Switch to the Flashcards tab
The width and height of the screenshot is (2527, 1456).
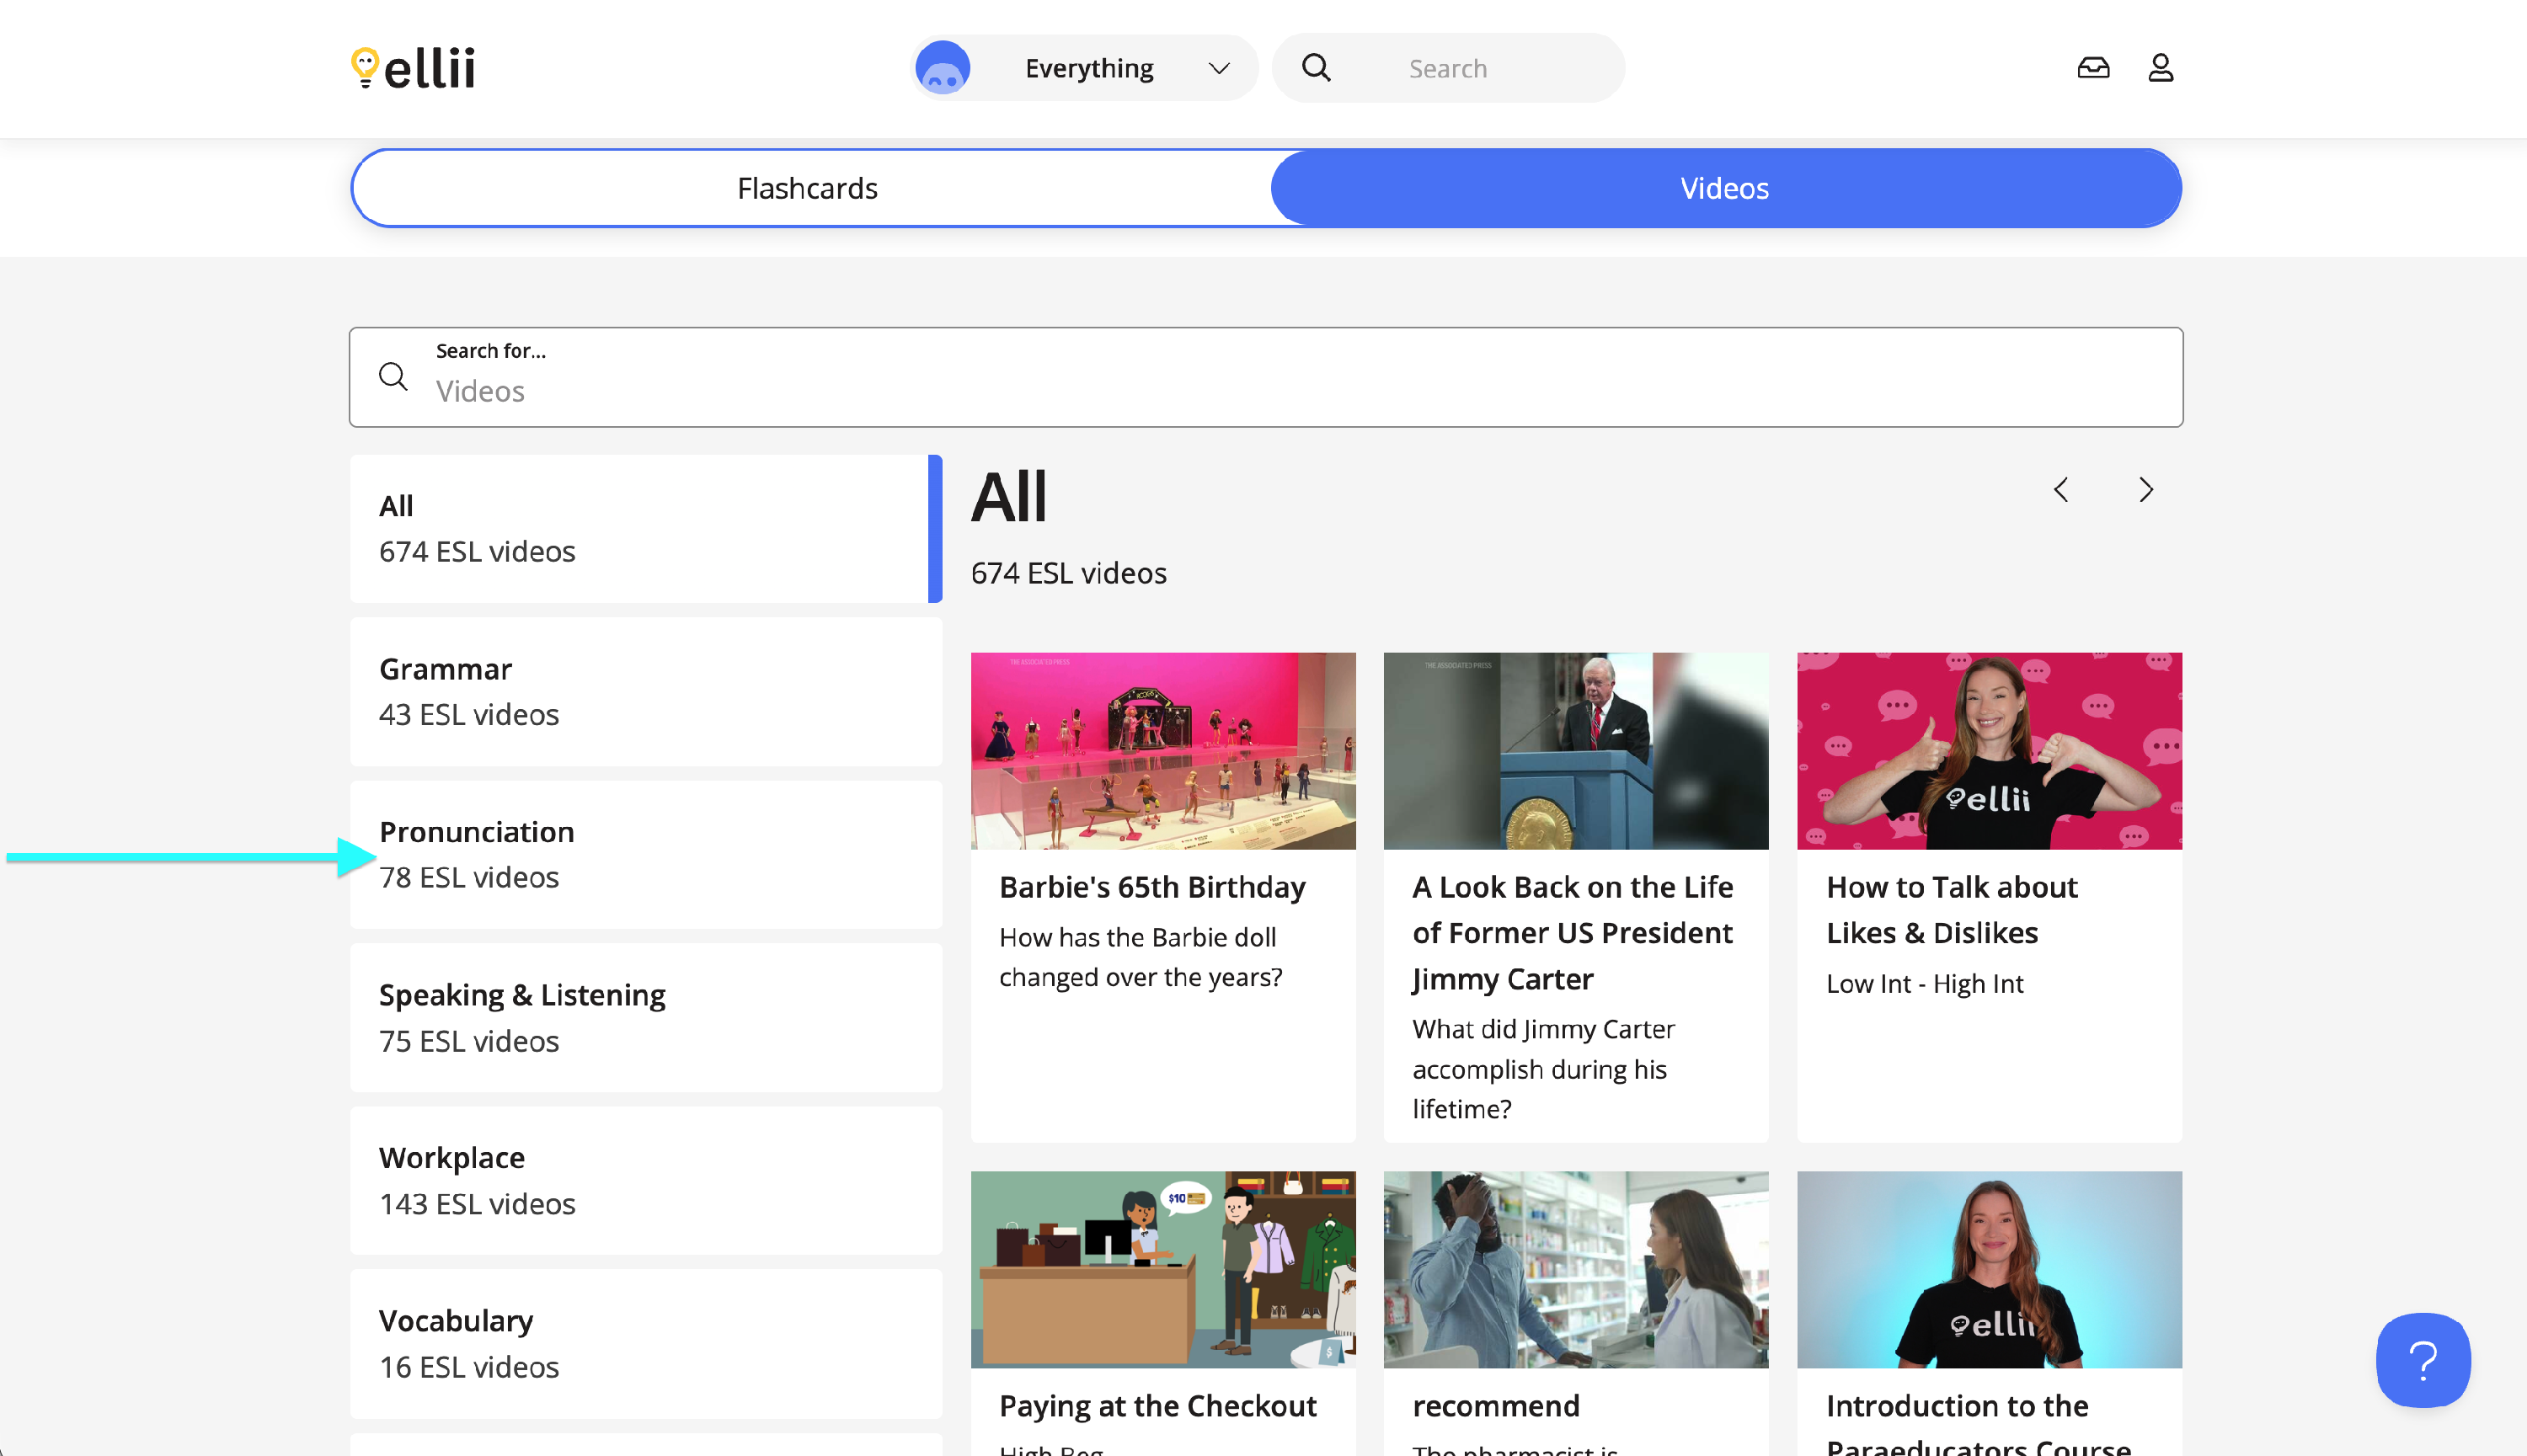[807, 188]
